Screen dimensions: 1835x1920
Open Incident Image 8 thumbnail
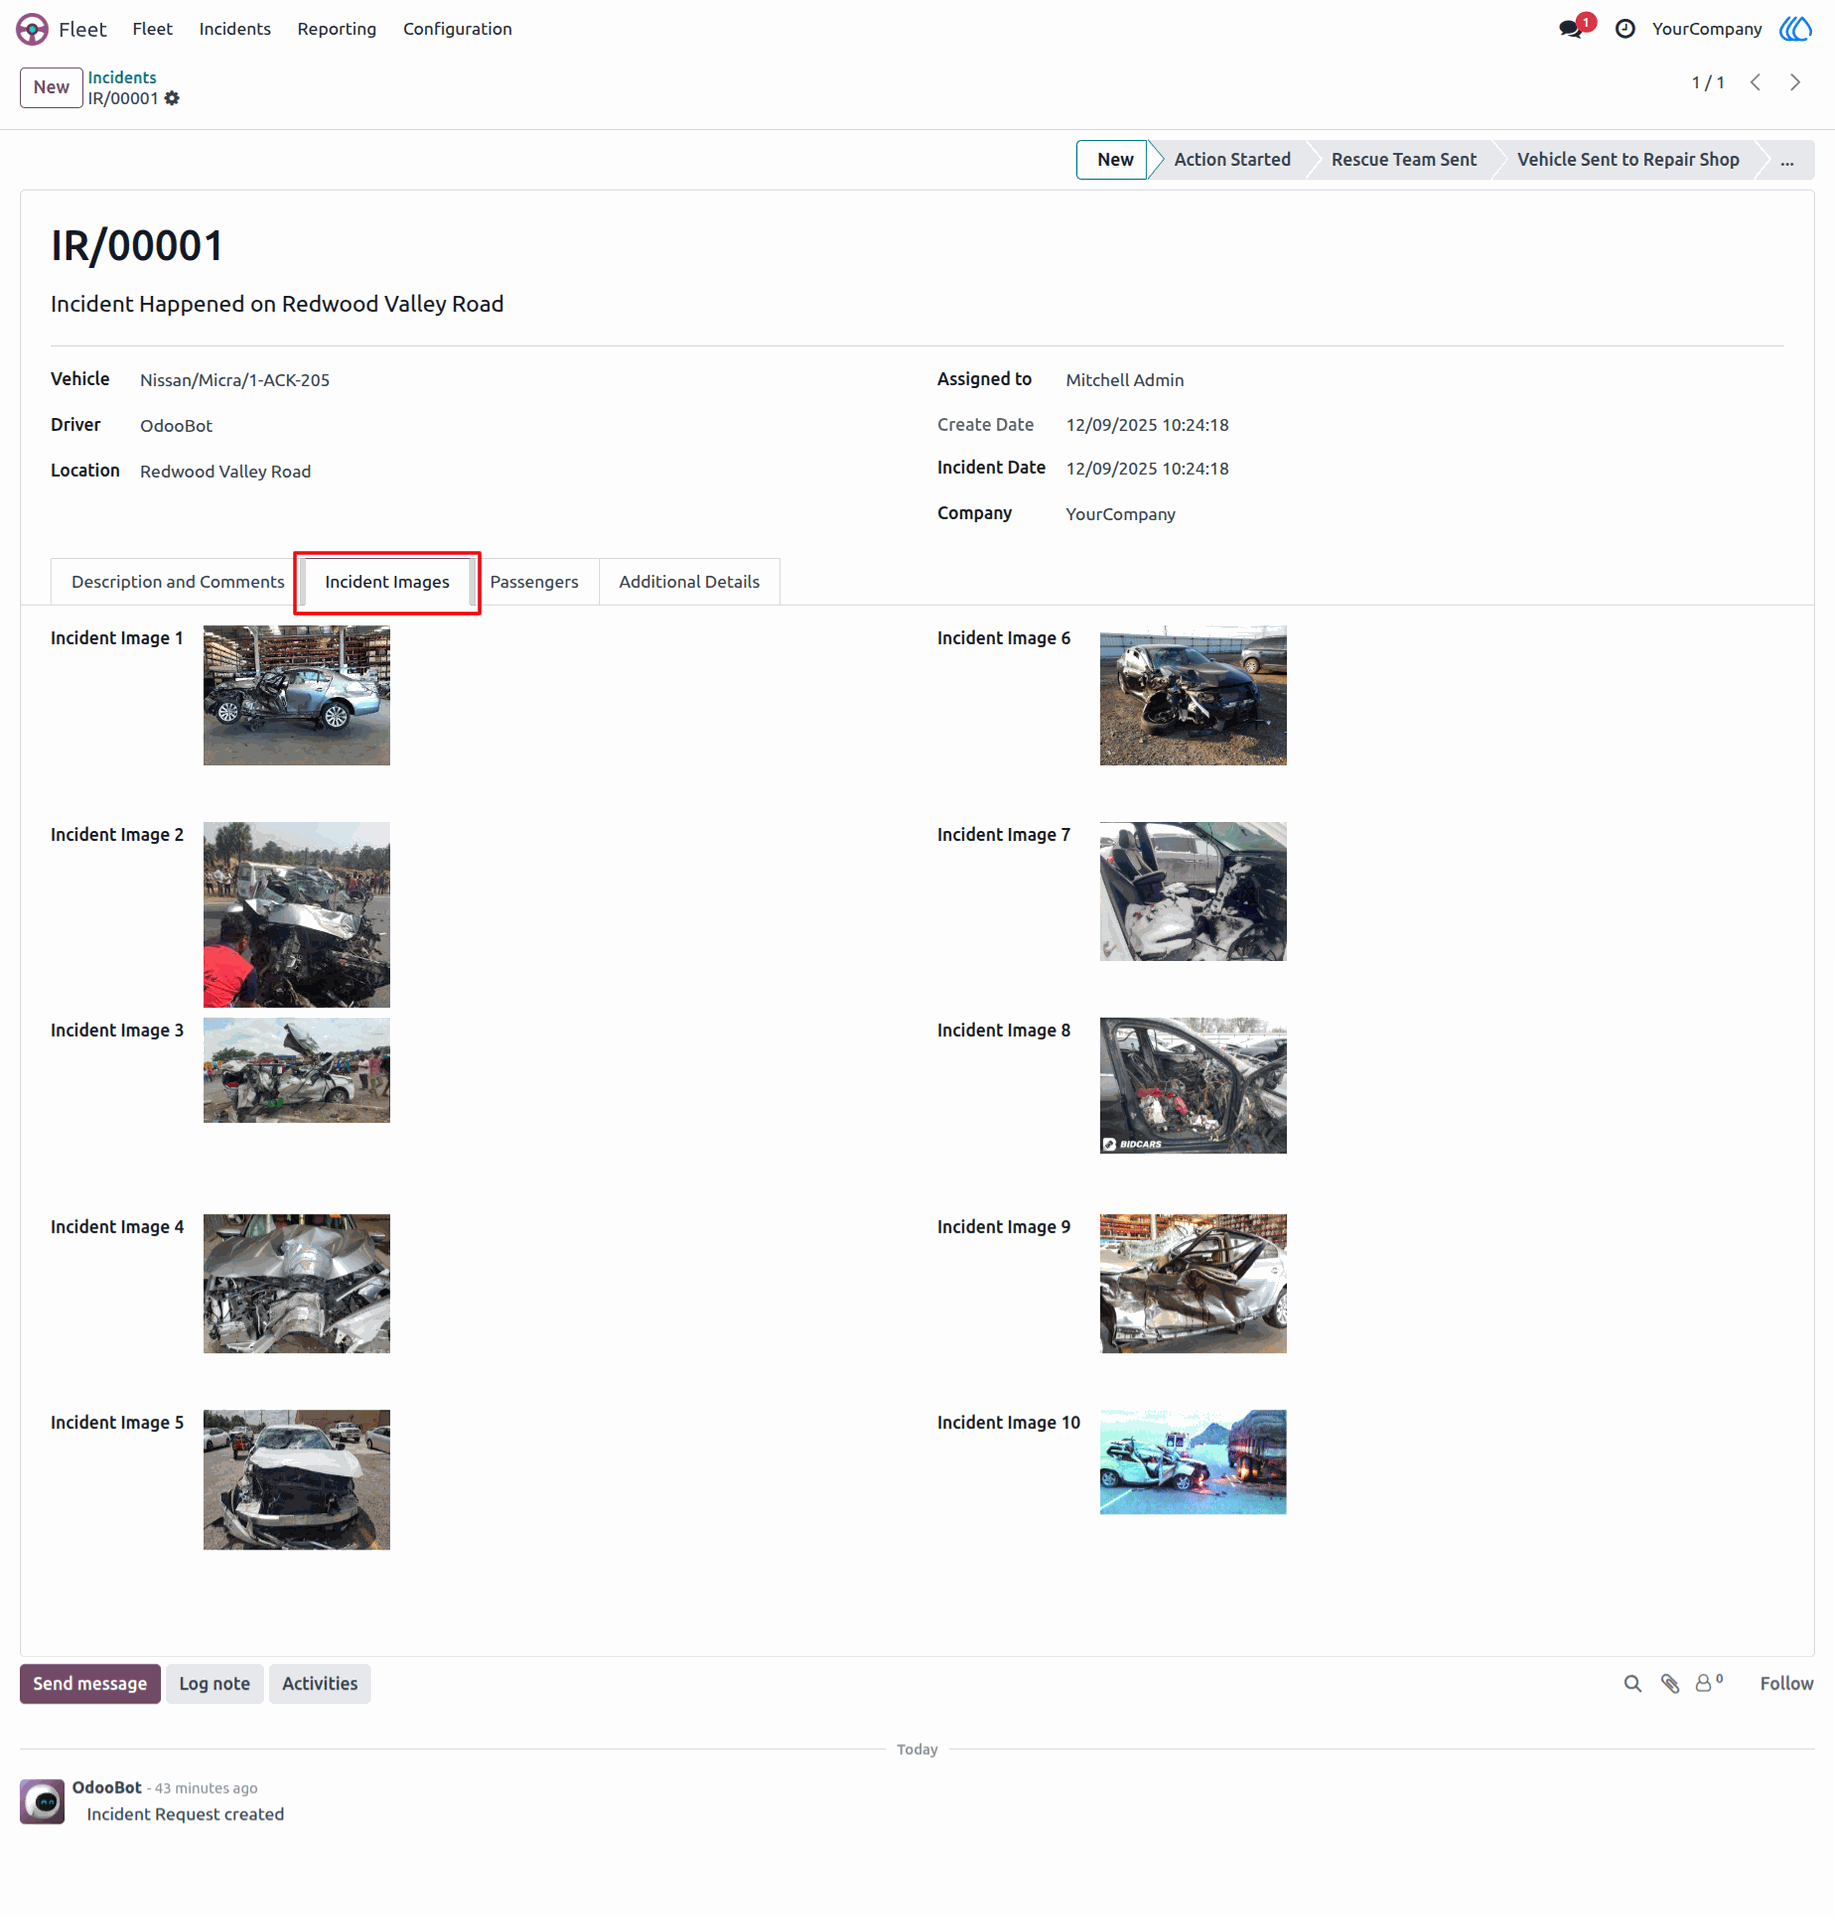click(1193, 1086)
